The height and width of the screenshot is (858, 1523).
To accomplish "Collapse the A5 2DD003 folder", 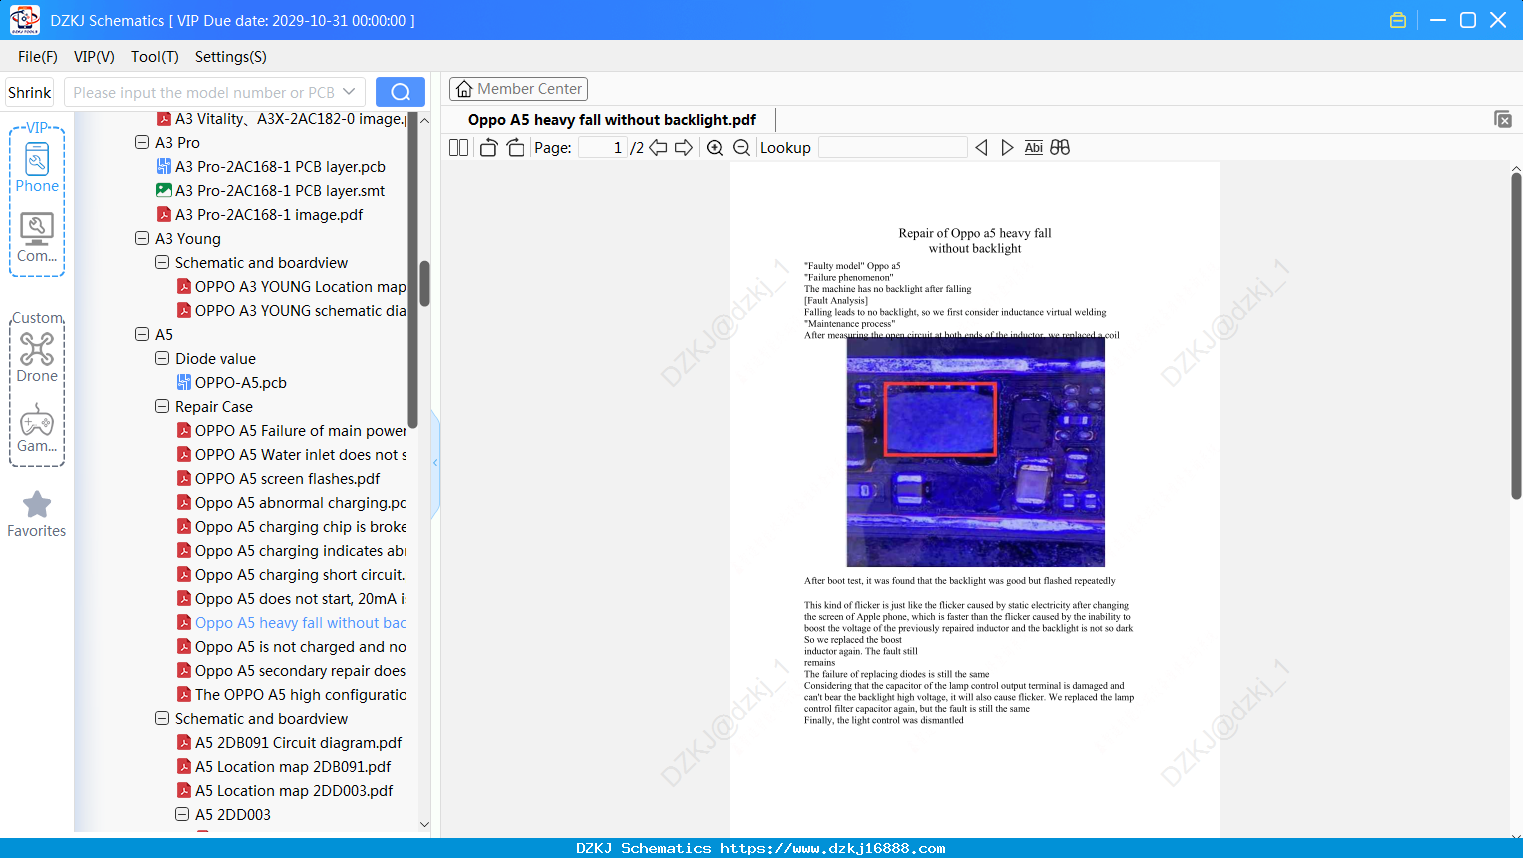I will coord(182,814).
